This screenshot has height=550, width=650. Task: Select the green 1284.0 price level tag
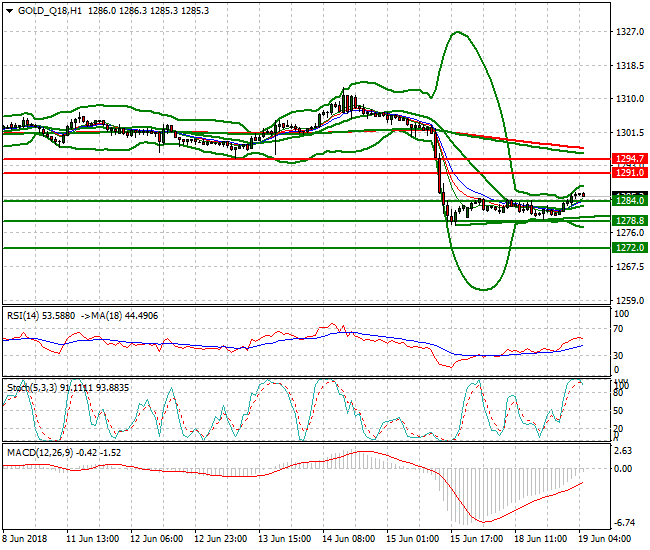[631, 201]
